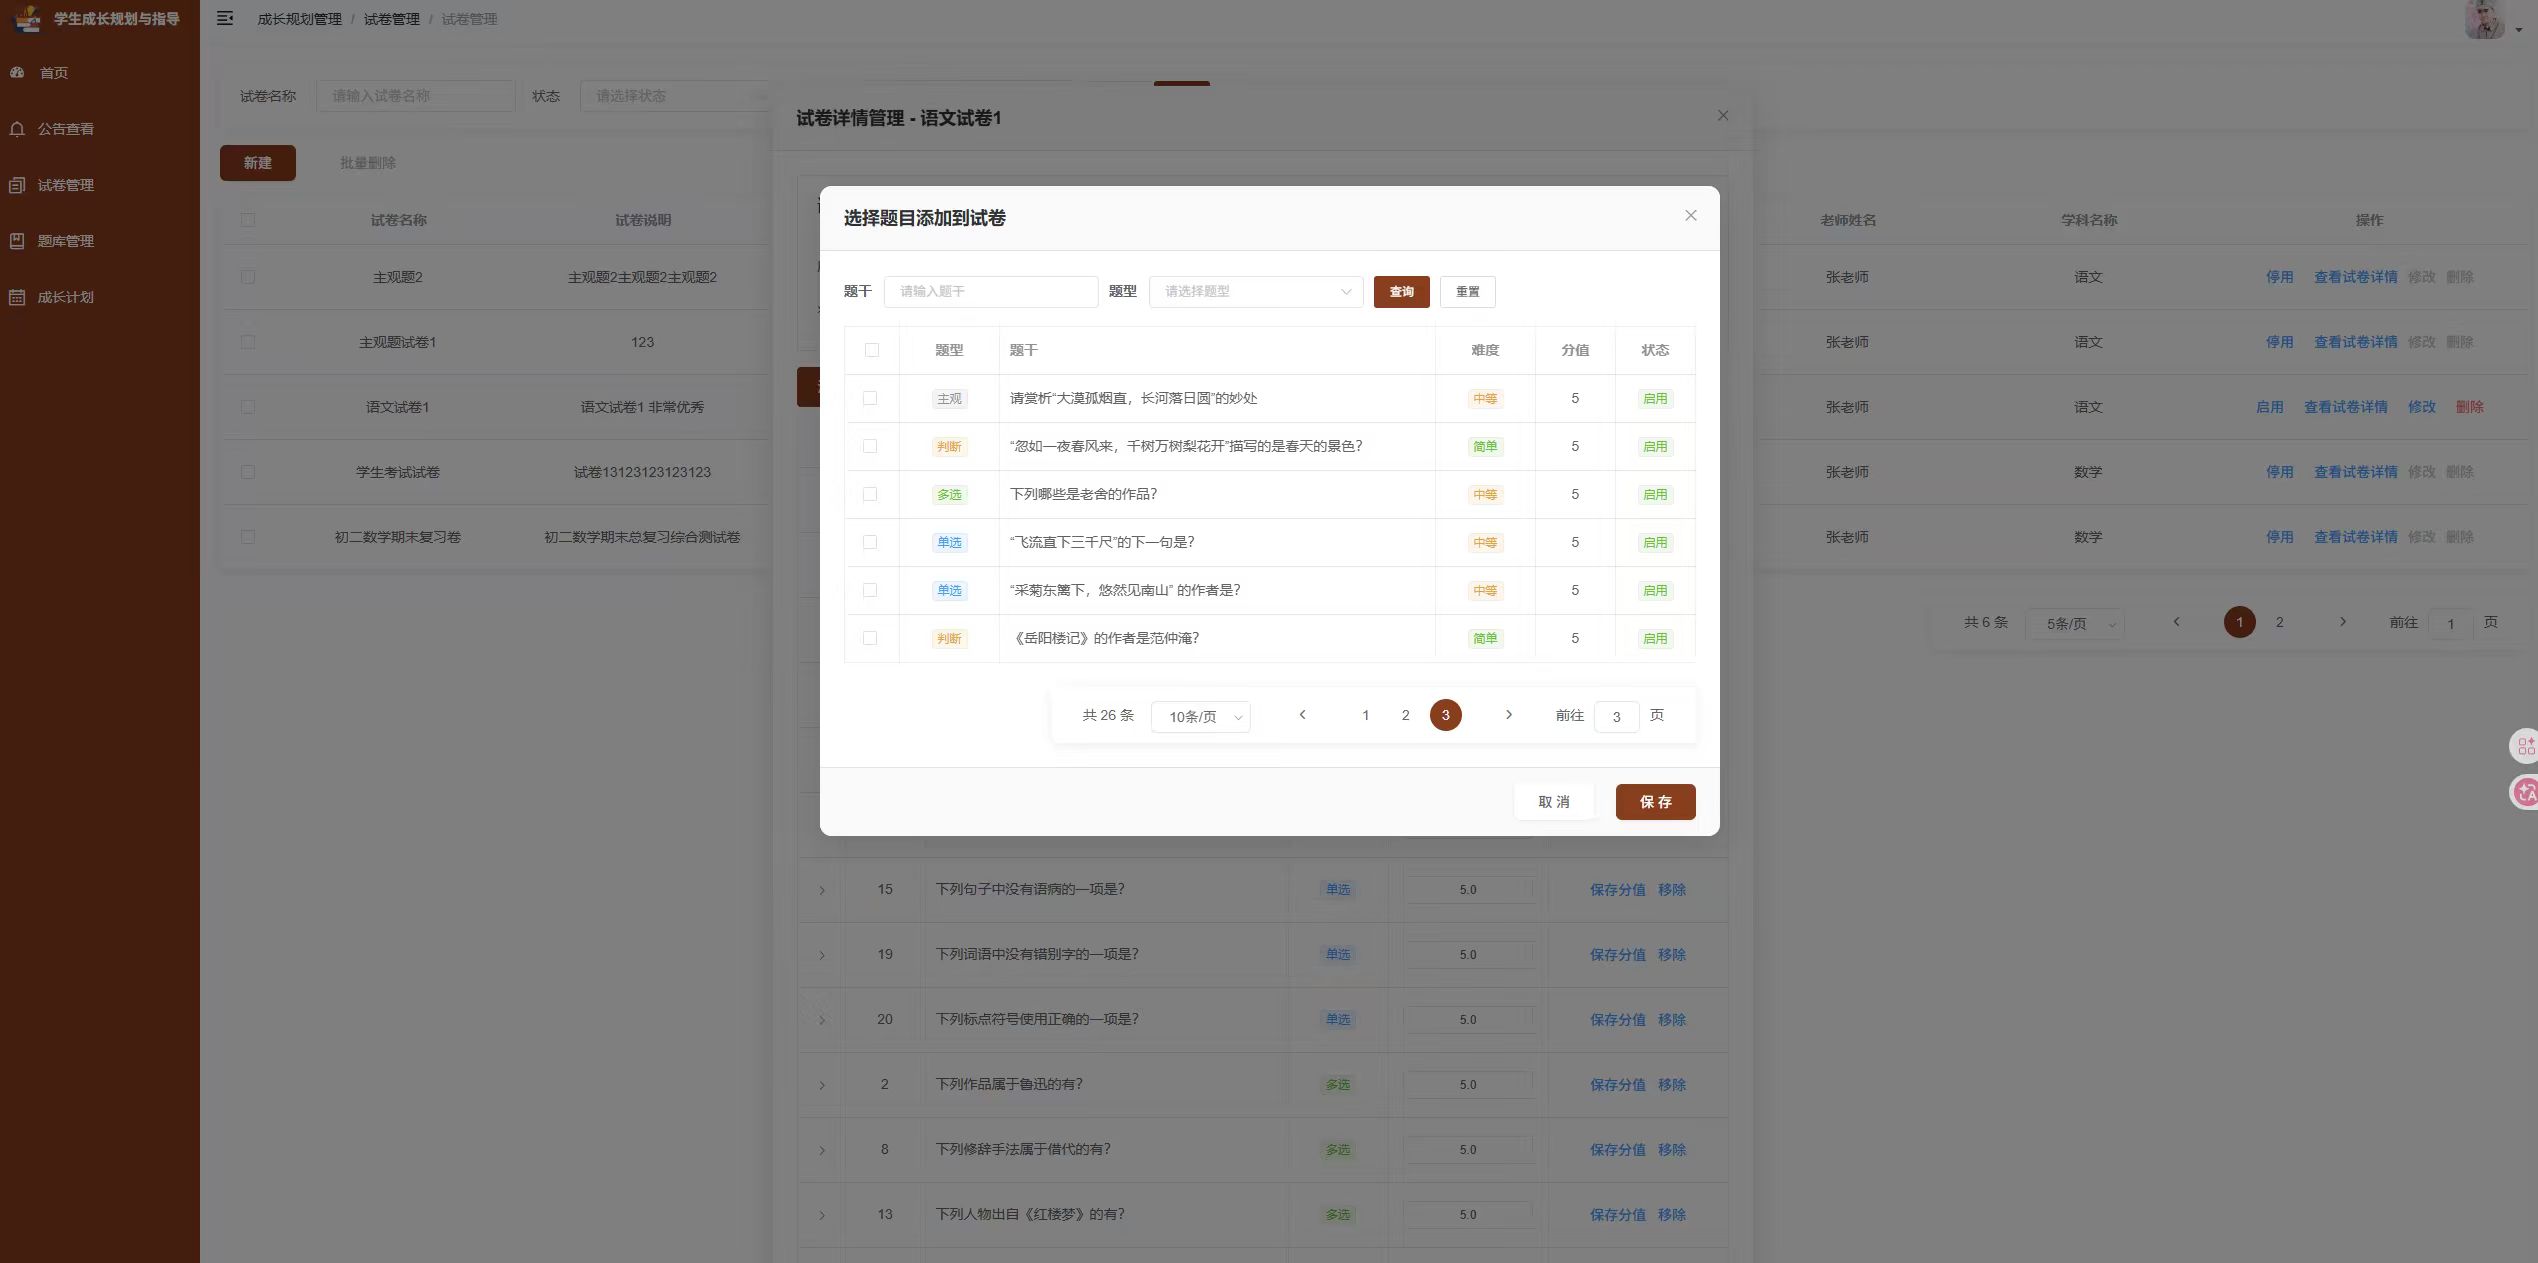Open the 请选择题型 dropdown

tap(1256, 291)
